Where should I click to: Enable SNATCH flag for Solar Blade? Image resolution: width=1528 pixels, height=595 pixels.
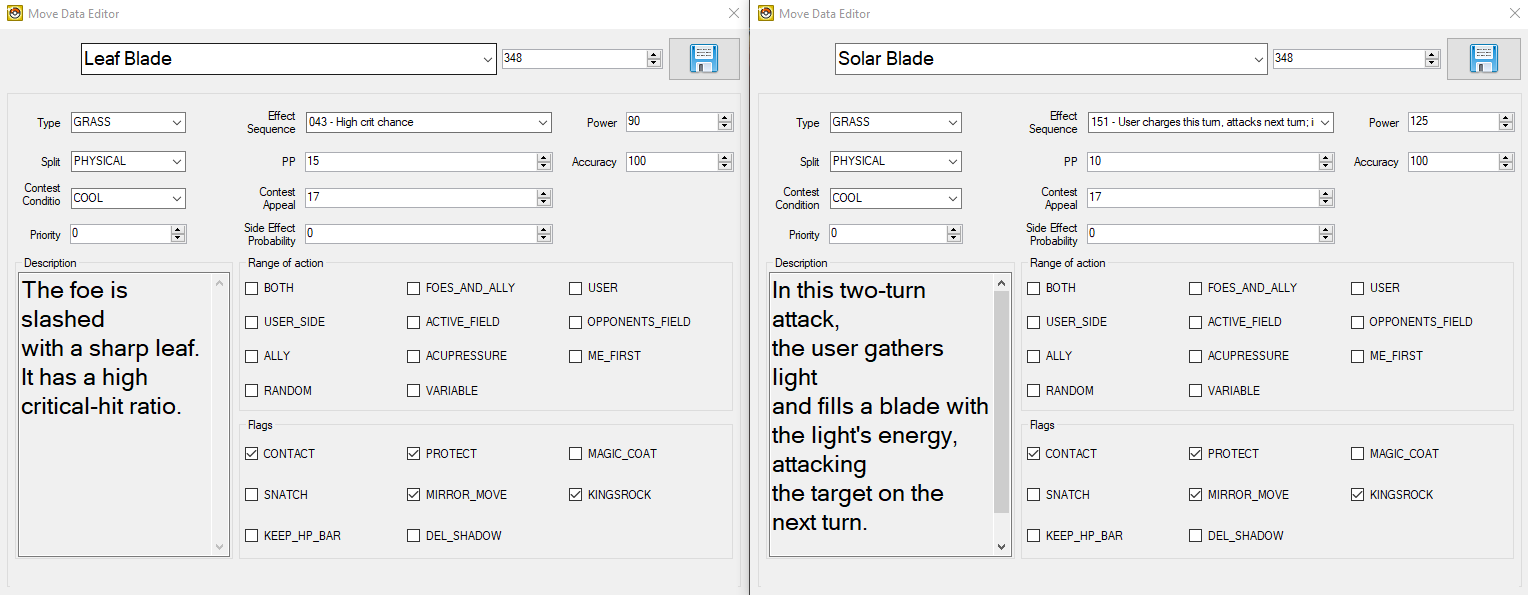pos(1034,495)
